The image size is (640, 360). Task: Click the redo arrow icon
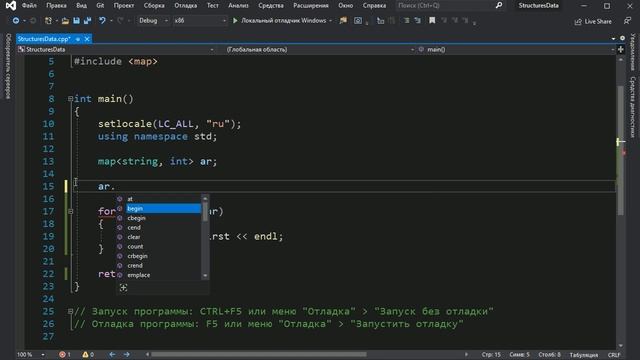[x=120, y=20]
